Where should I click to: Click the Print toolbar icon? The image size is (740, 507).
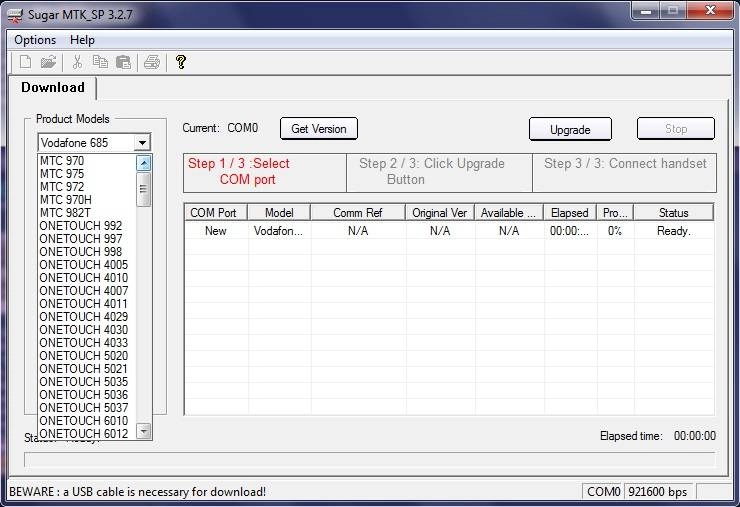[x=152, y=62]
